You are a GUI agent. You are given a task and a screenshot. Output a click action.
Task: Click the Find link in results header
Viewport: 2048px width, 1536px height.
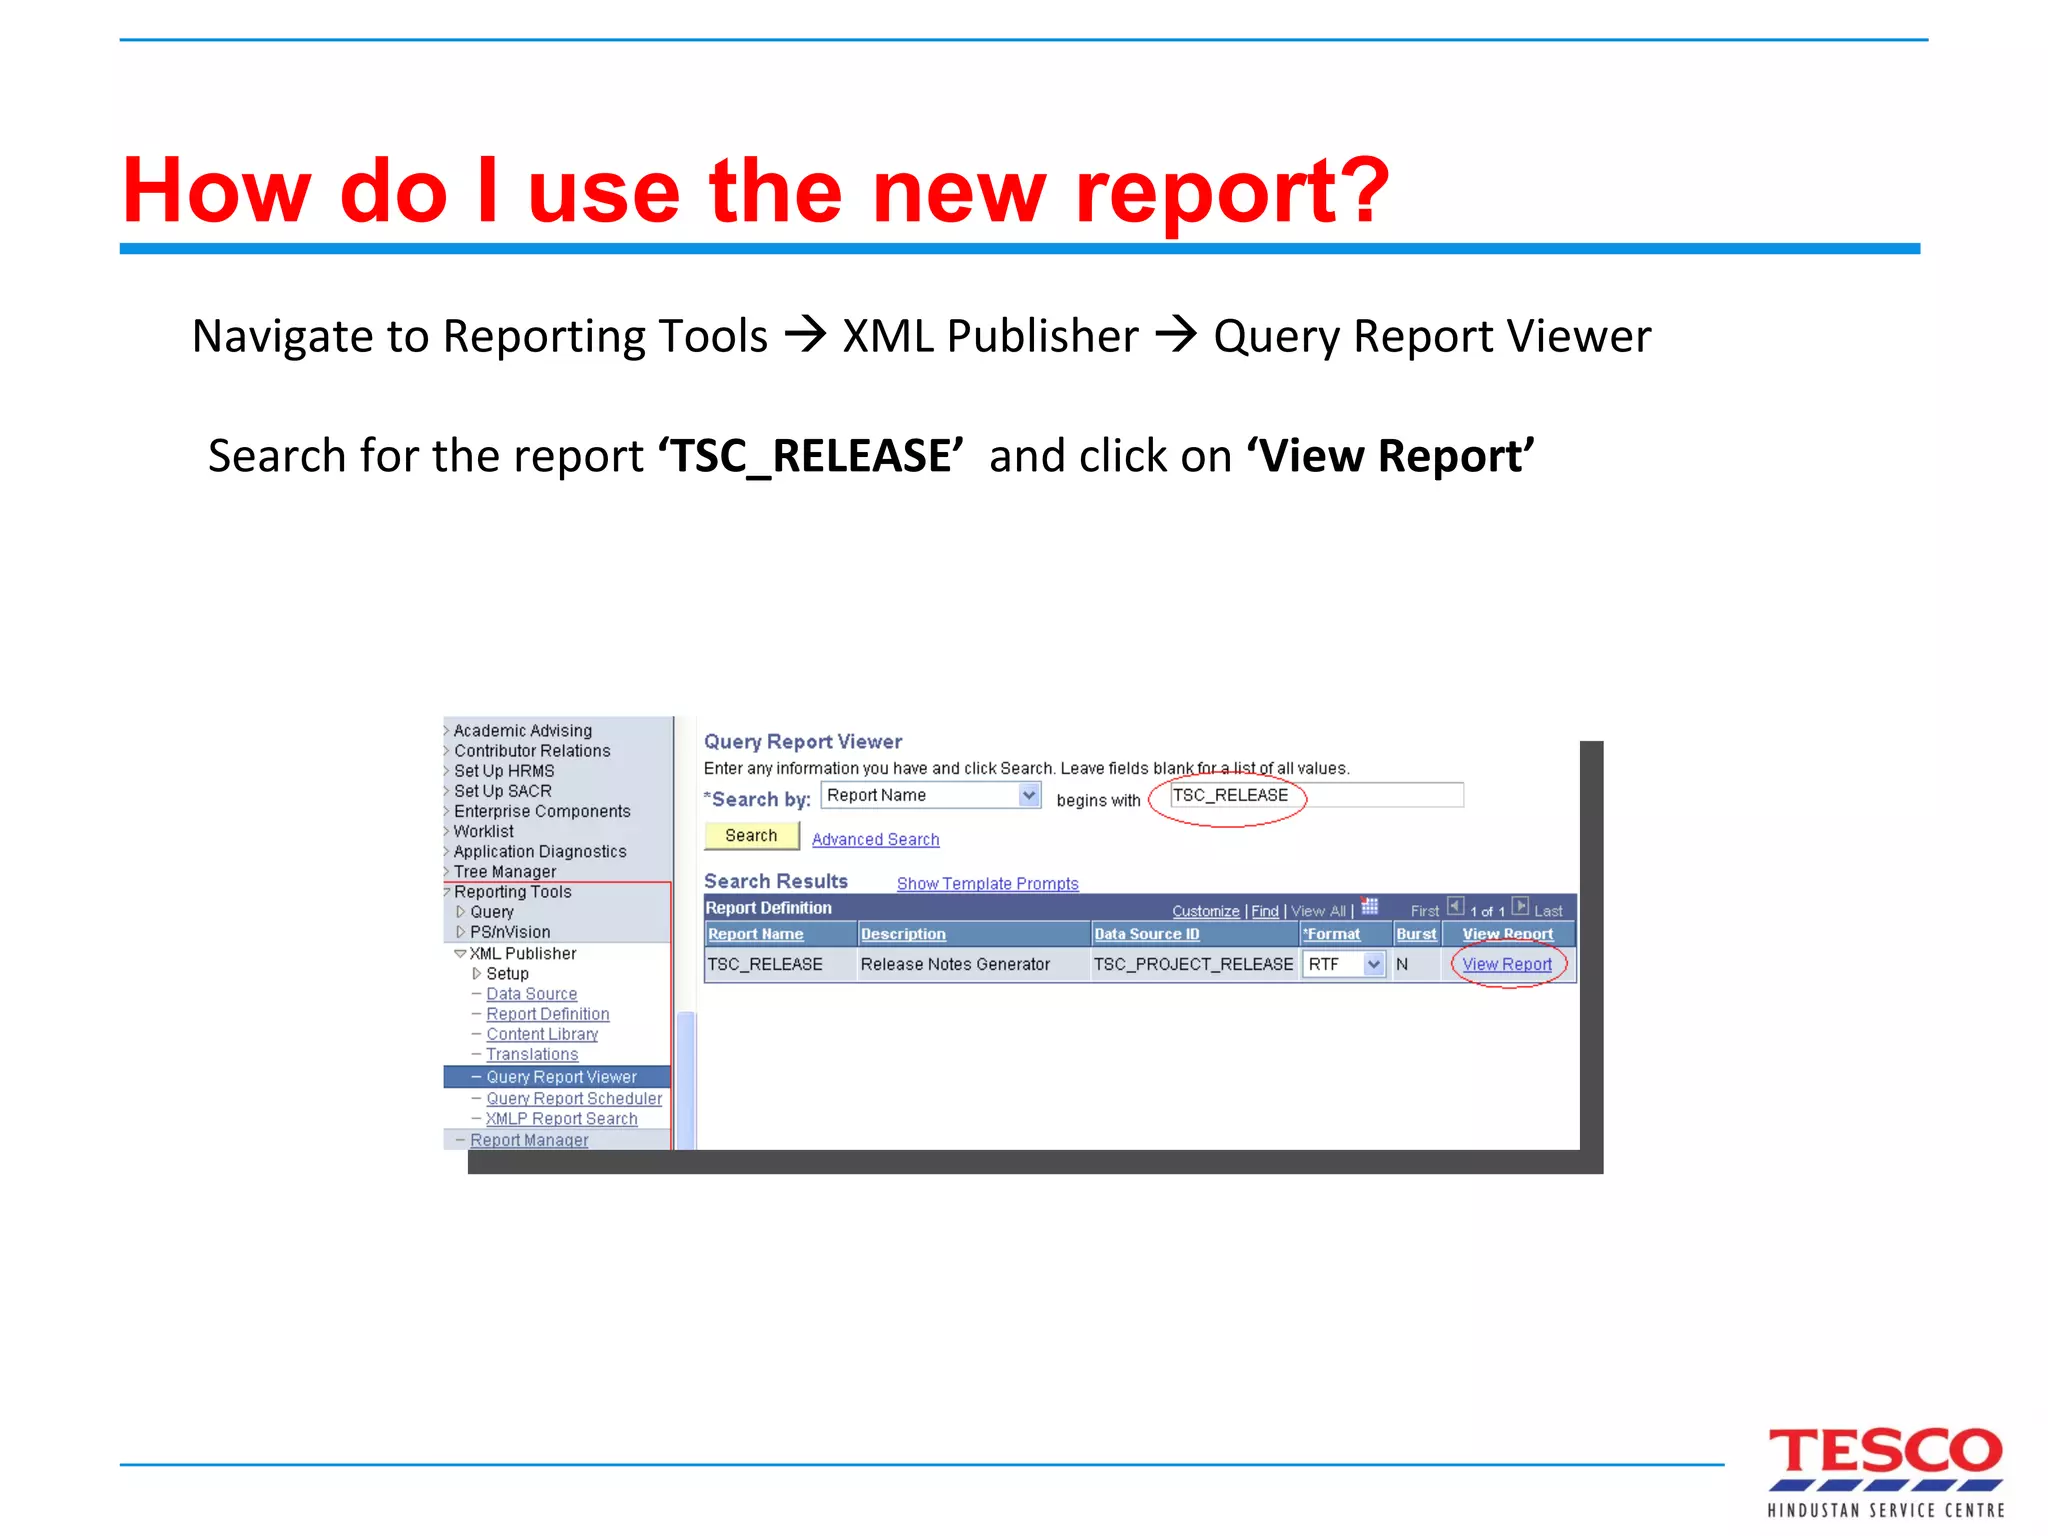[1265, 911]
